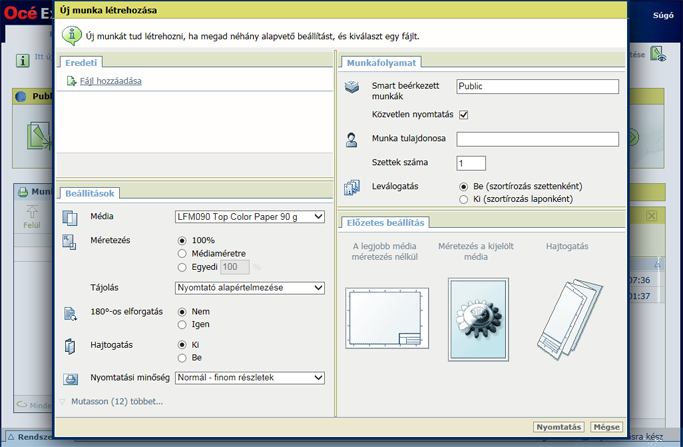Set Hajtogatás to Be
The width and height of the screenshot is (683, 447).
182,358
